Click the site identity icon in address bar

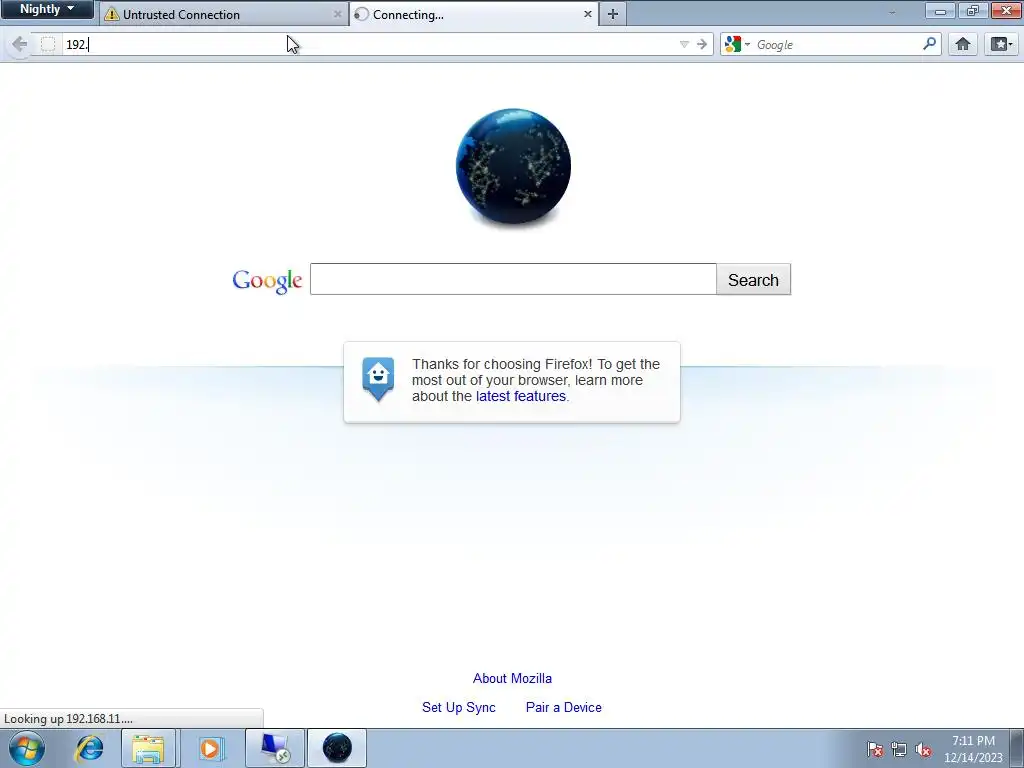click(x=48, y=44)
